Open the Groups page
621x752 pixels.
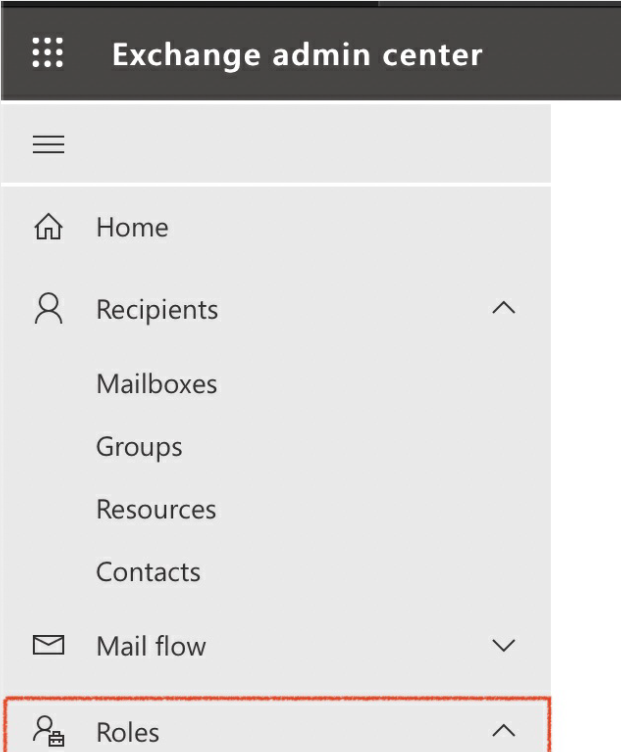coord(139,447)
